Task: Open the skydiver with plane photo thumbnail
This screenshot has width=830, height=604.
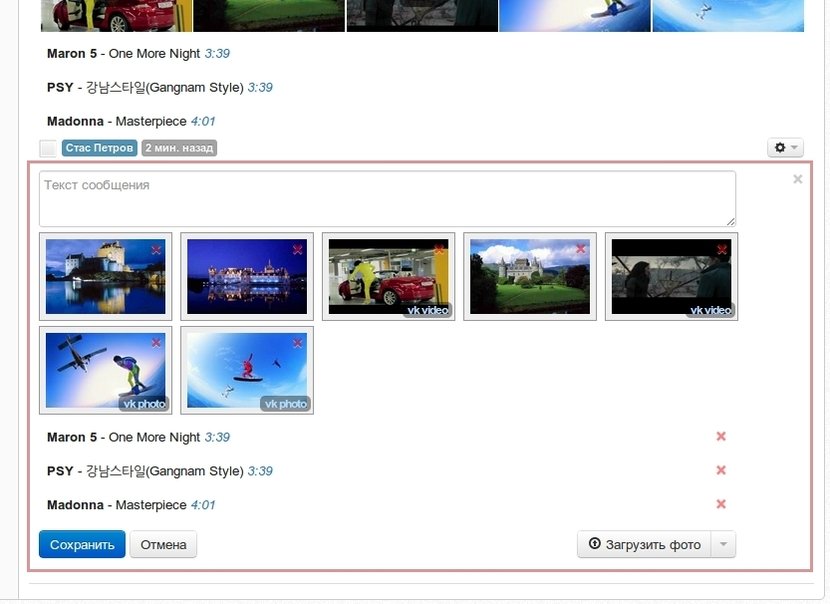Action: [x=105, y=369]
